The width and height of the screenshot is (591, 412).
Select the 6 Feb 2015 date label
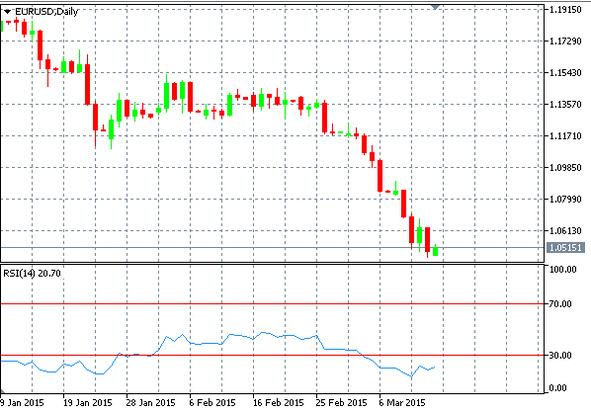pyautogui.click(x=212, y=403)
